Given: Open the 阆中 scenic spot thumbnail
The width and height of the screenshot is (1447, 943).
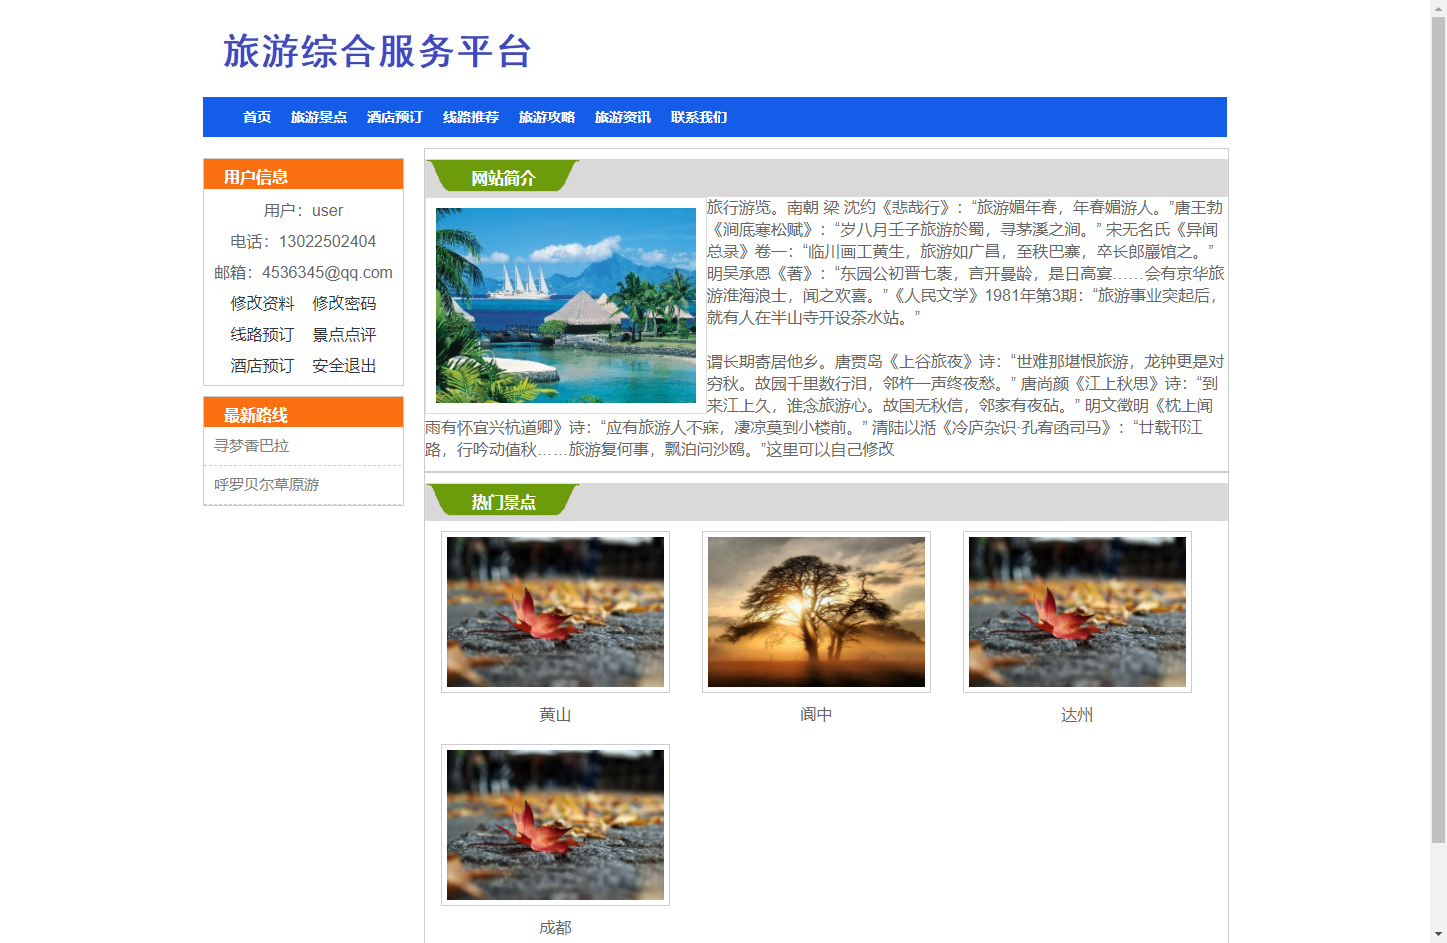Looking at the screenshot, I should click(816, 612).
